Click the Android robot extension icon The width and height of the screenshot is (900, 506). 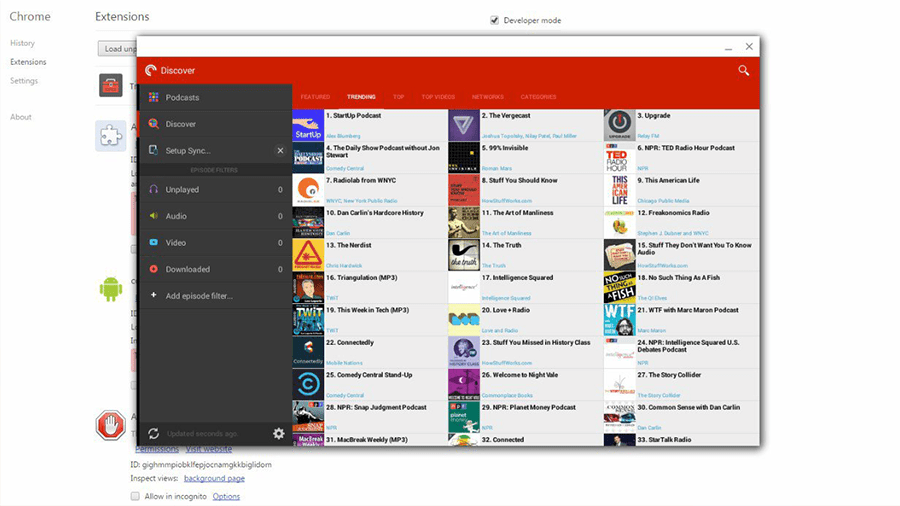[111, 289]
